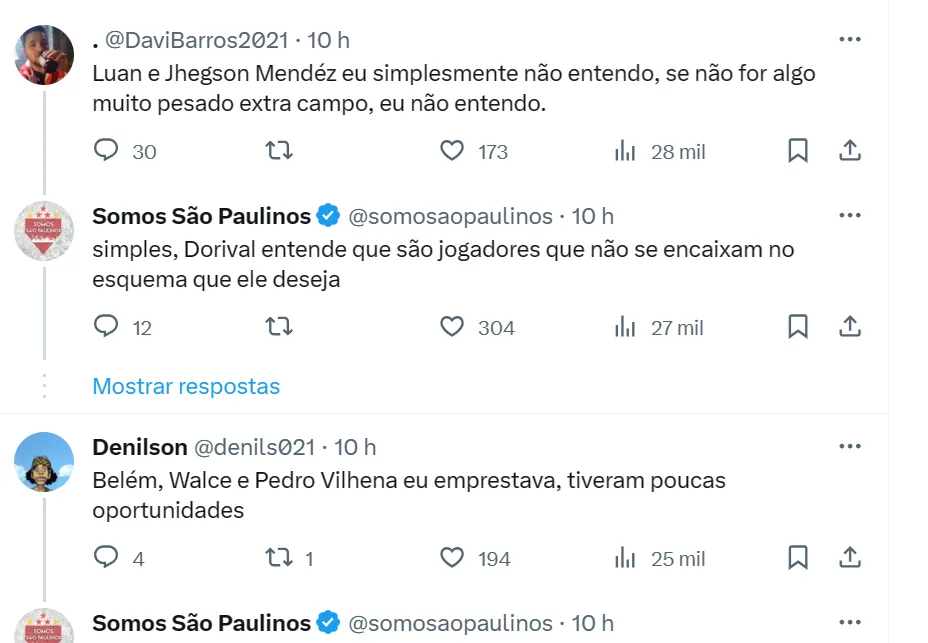Image resolution: width=928 pixels, height=643 pixels.
Task: Open Denilson's profile picture
Action: coord(44,462)
